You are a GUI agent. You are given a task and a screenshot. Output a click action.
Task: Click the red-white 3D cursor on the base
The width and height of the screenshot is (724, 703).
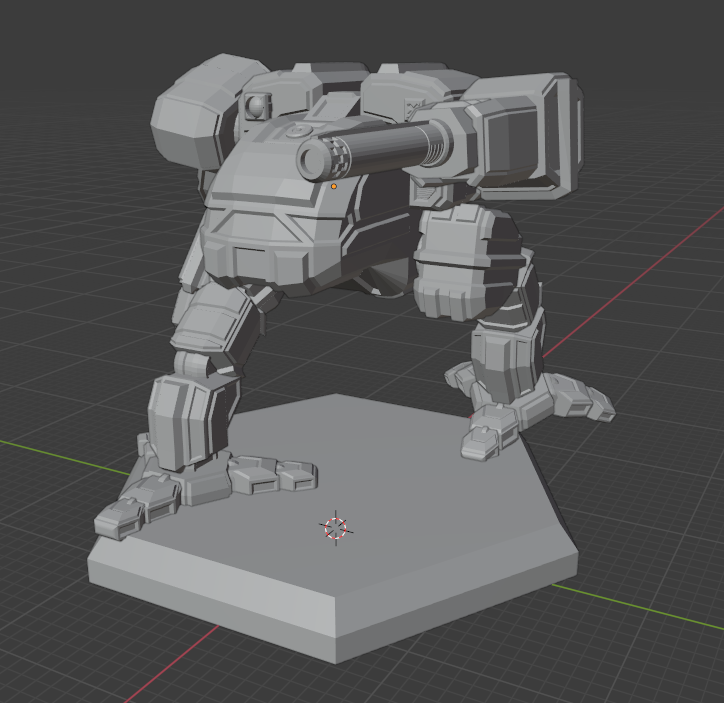(x=336, y=528)
